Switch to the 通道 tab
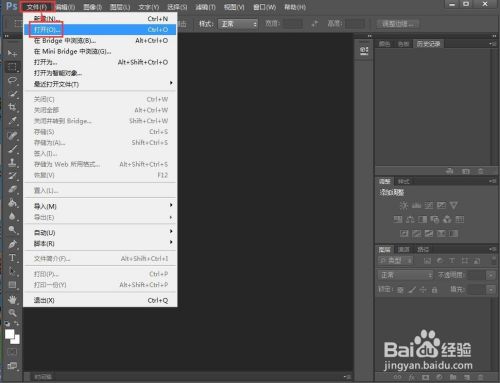This screenshot has width=500, height=383. click(404, 250)
